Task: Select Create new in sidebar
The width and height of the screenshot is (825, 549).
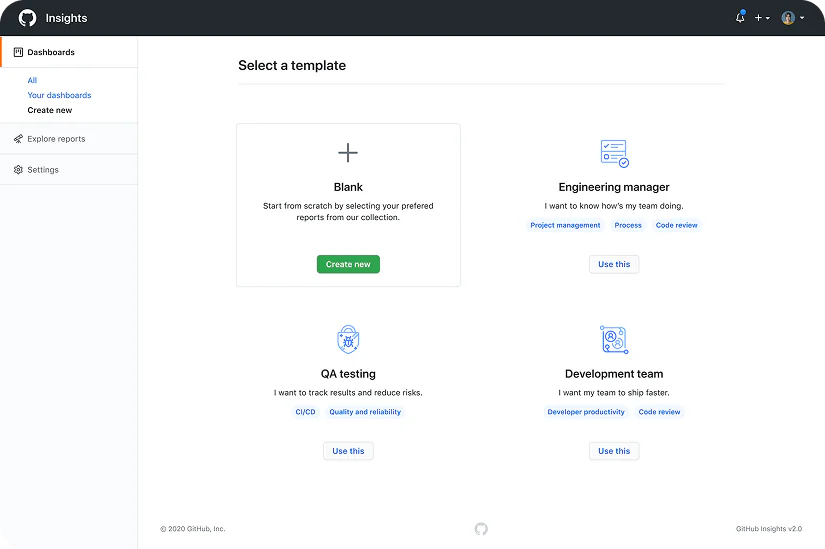Action: coord(50,110)
